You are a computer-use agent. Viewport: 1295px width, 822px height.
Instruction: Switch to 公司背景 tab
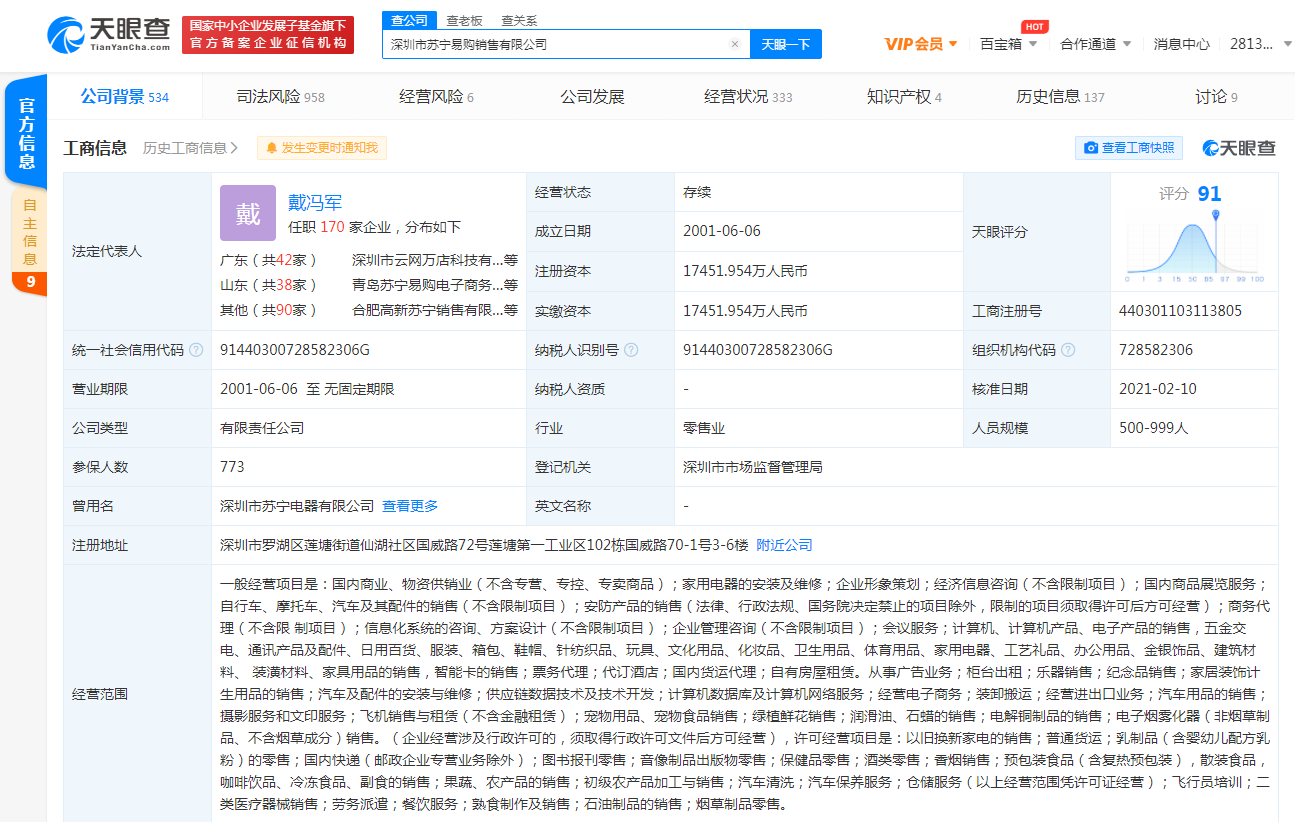pos(124,97)
